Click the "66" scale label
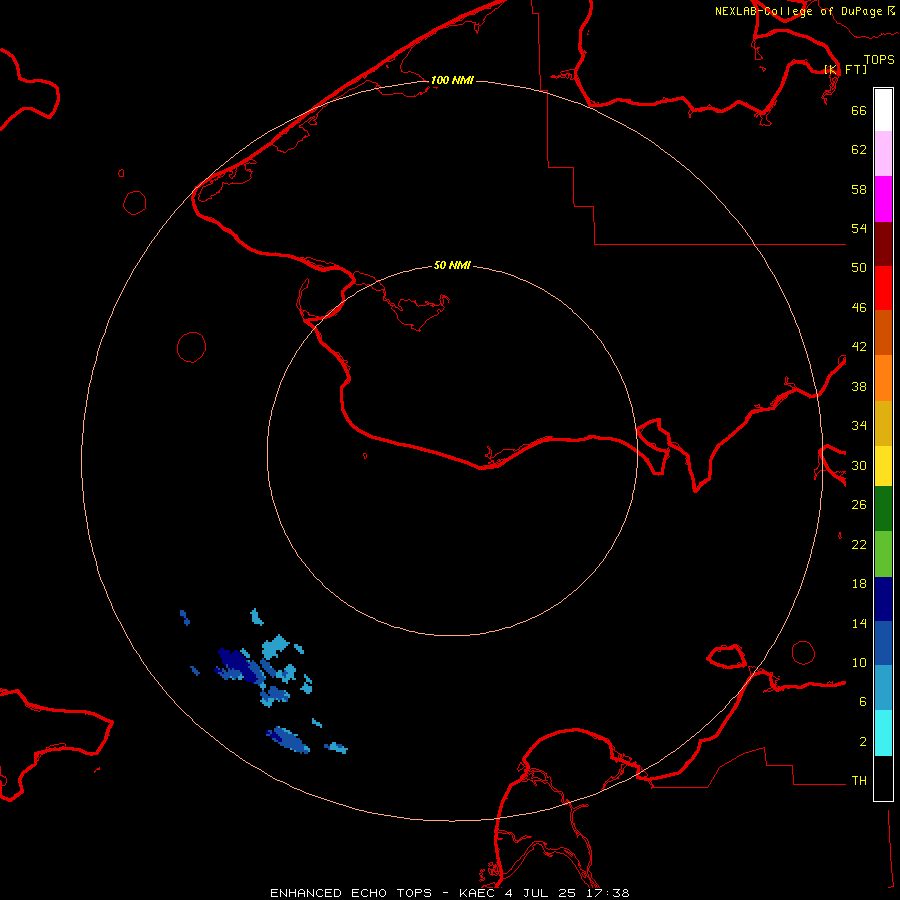This screenshot has width=900, height=900. click(859, 110)
